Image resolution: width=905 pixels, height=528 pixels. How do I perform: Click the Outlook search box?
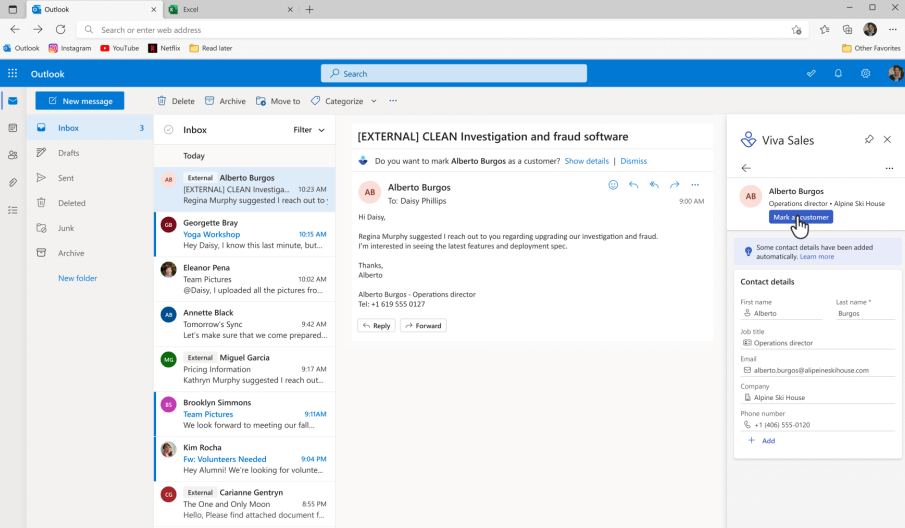[458, 73]
